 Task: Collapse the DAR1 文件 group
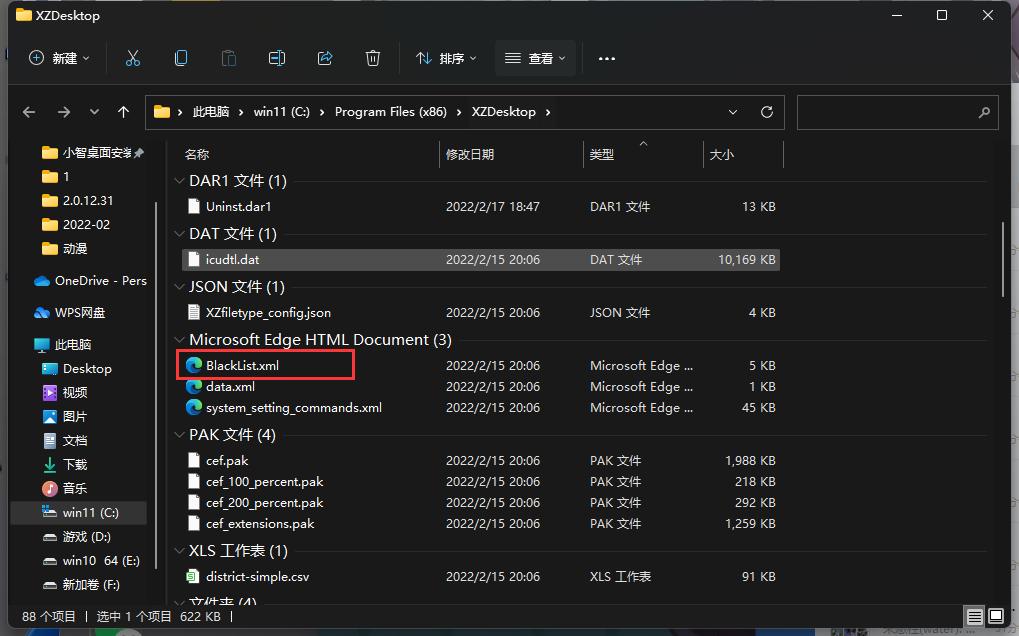[179, 181]
